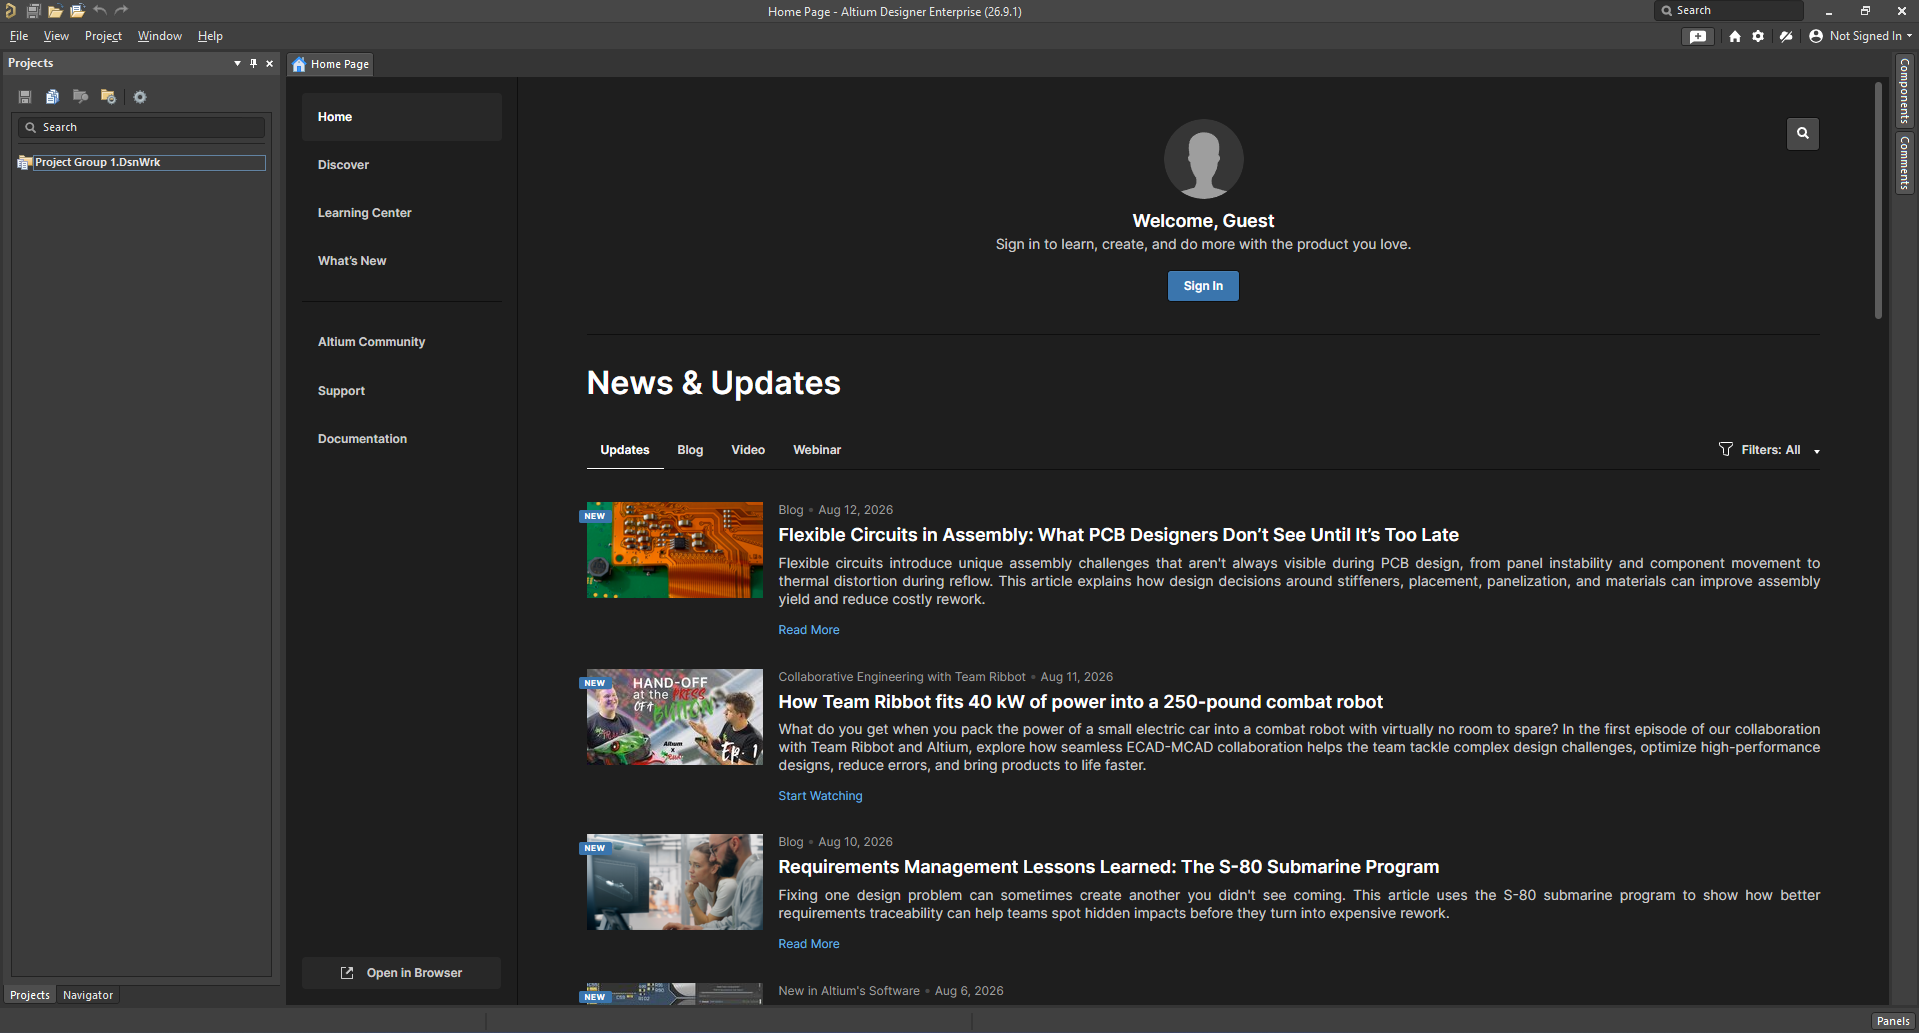Screen dimensions: 1919x1033
Task: Open Support in the sidebar
Action: 341,391
